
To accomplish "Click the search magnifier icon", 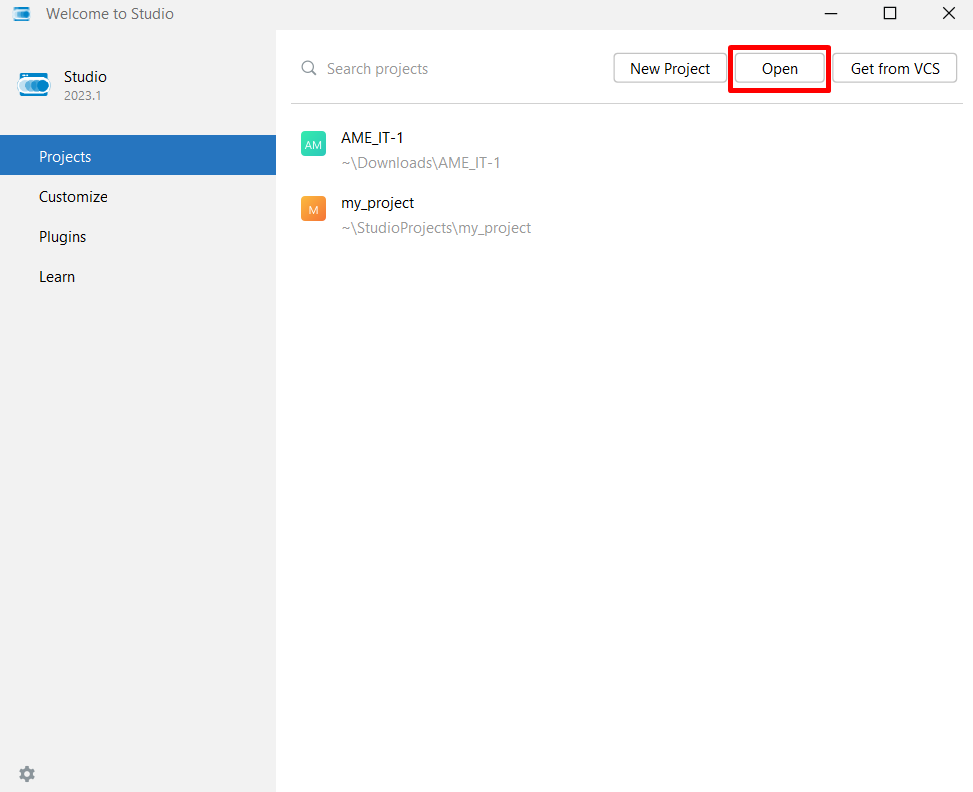I will [309, 69].
